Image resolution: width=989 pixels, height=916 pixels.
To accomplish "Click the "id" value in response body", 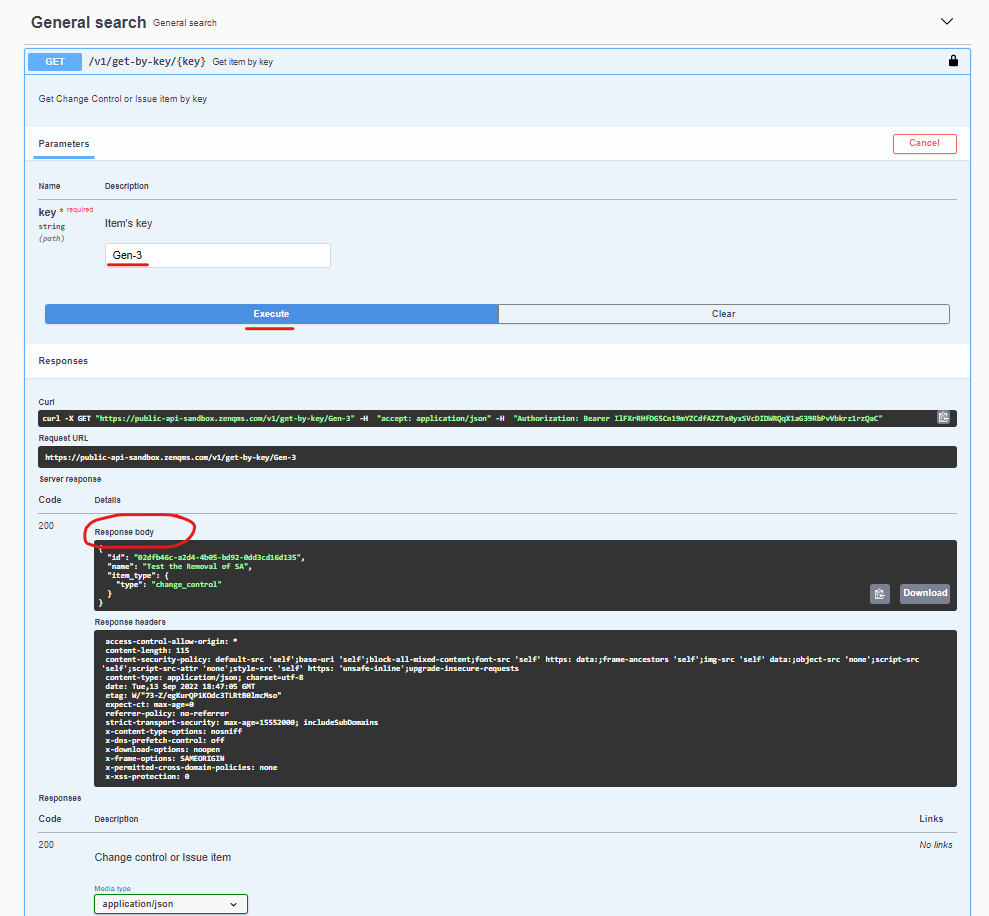I will click(218, 557).
